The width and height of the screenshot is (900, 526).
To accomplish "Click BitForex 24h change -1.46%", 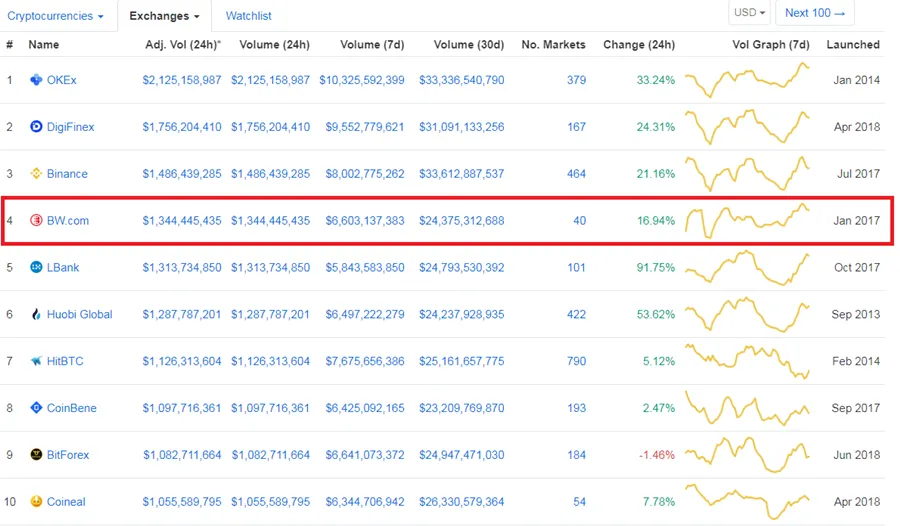I will click(x=657, y=455).
